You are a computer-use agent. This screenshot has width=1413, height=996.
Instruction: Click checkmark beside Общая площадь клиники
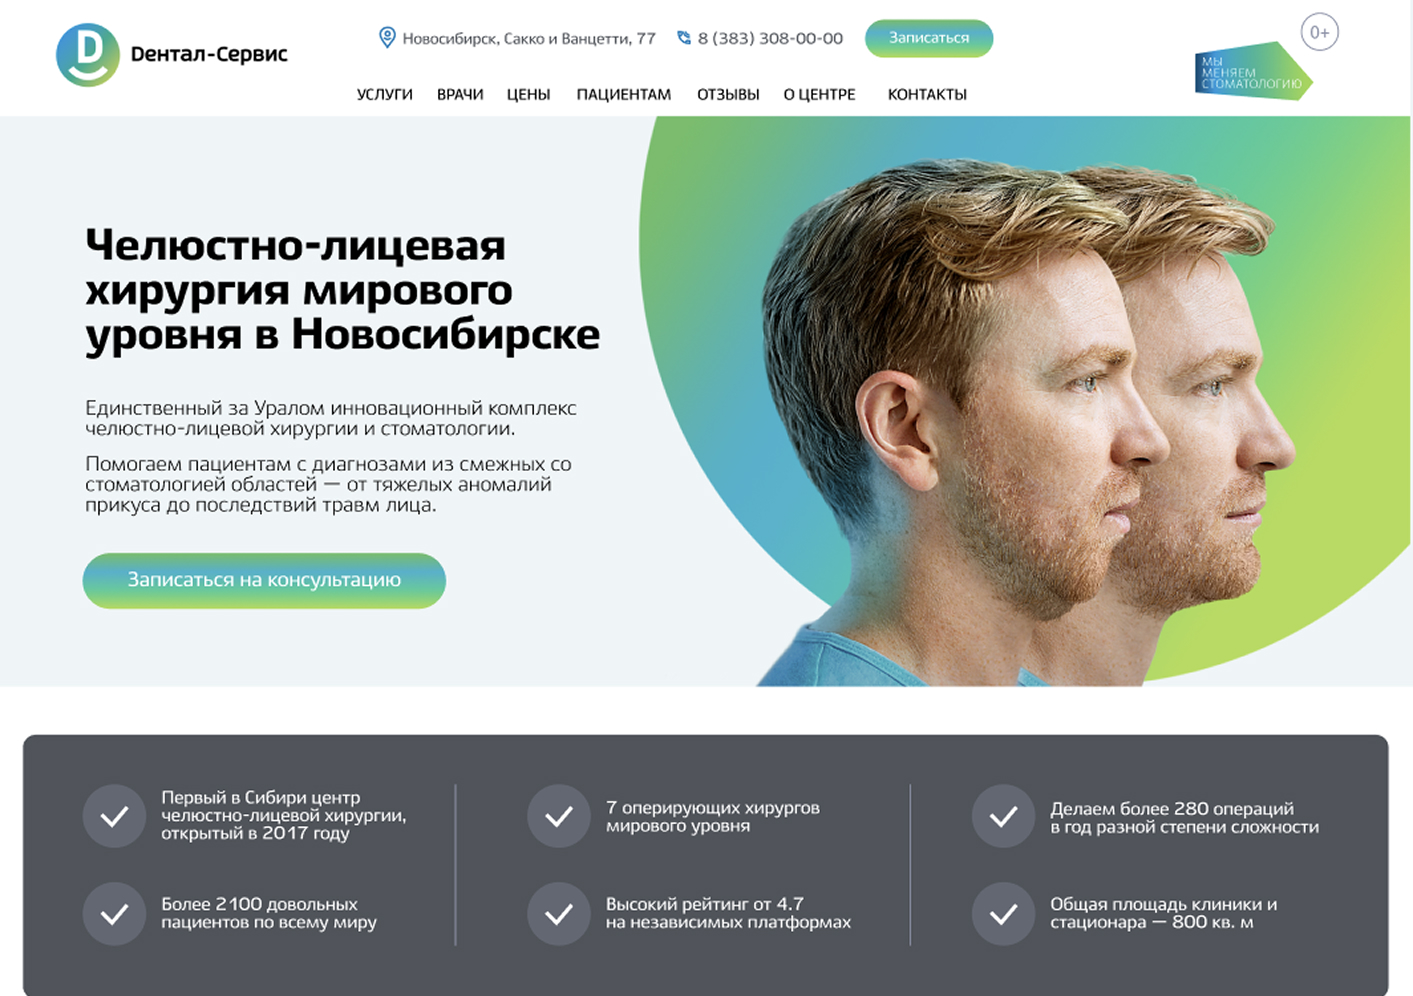tap(1003, 913)
